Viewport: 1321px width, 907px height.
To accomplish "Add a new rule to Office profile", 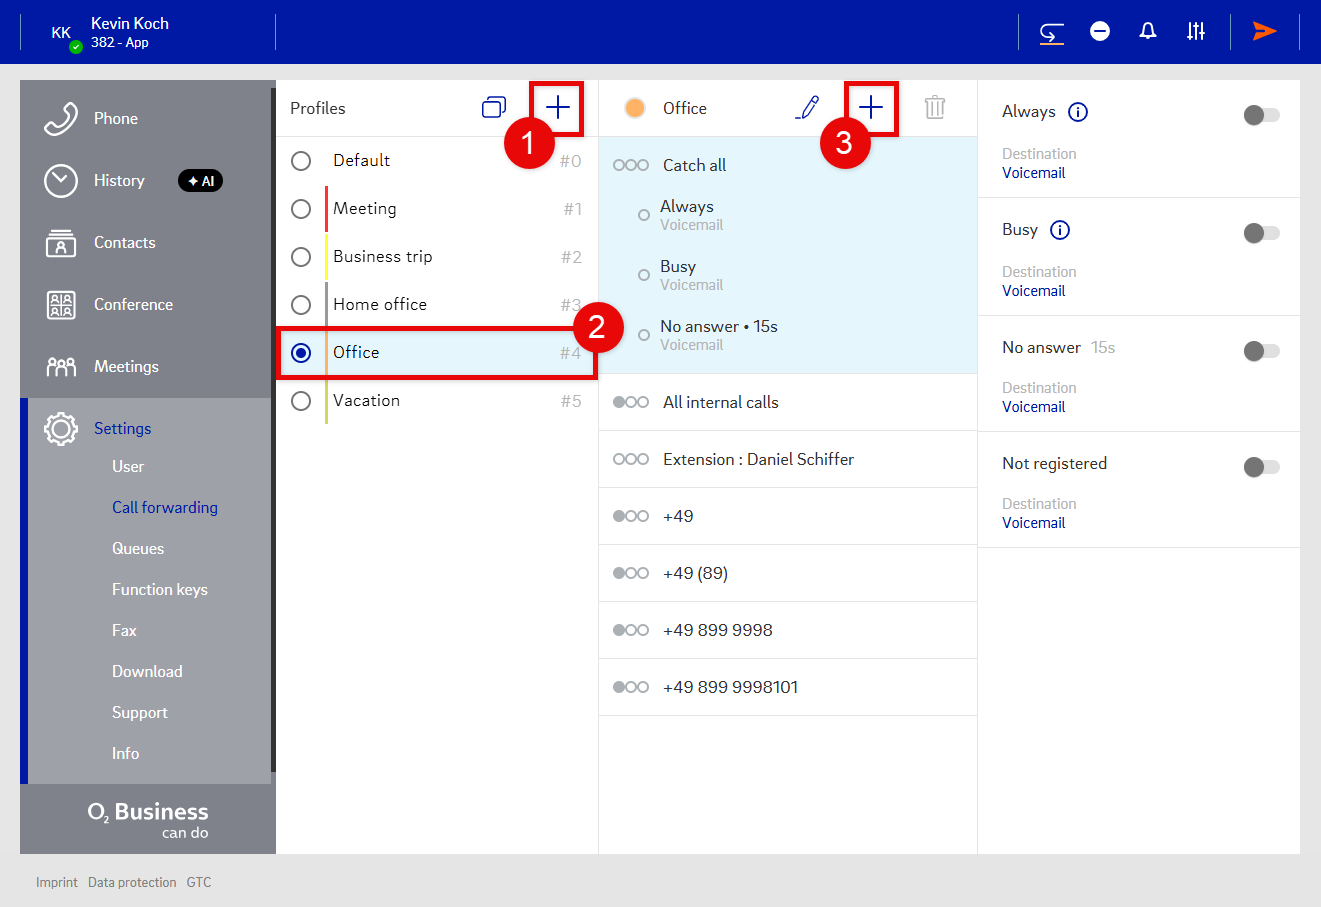I will [871, 108].
